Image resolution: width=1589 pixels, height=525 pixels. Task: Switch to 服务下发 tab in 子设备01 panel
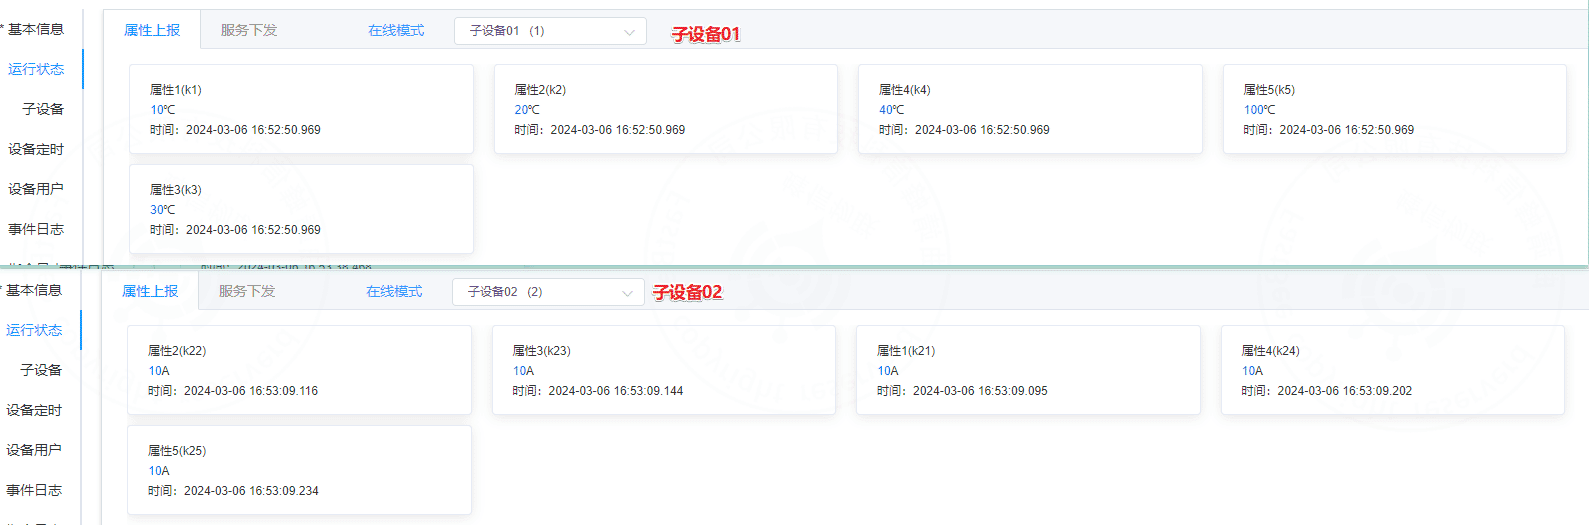pyautogui.click(x=249, y=30)
